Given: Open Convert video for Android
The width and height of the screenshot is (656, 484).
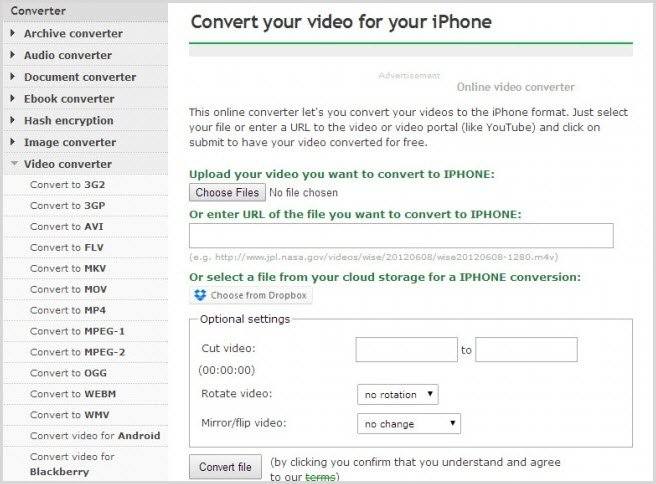Looking at the screenshot, I should [x=95, y=435].
